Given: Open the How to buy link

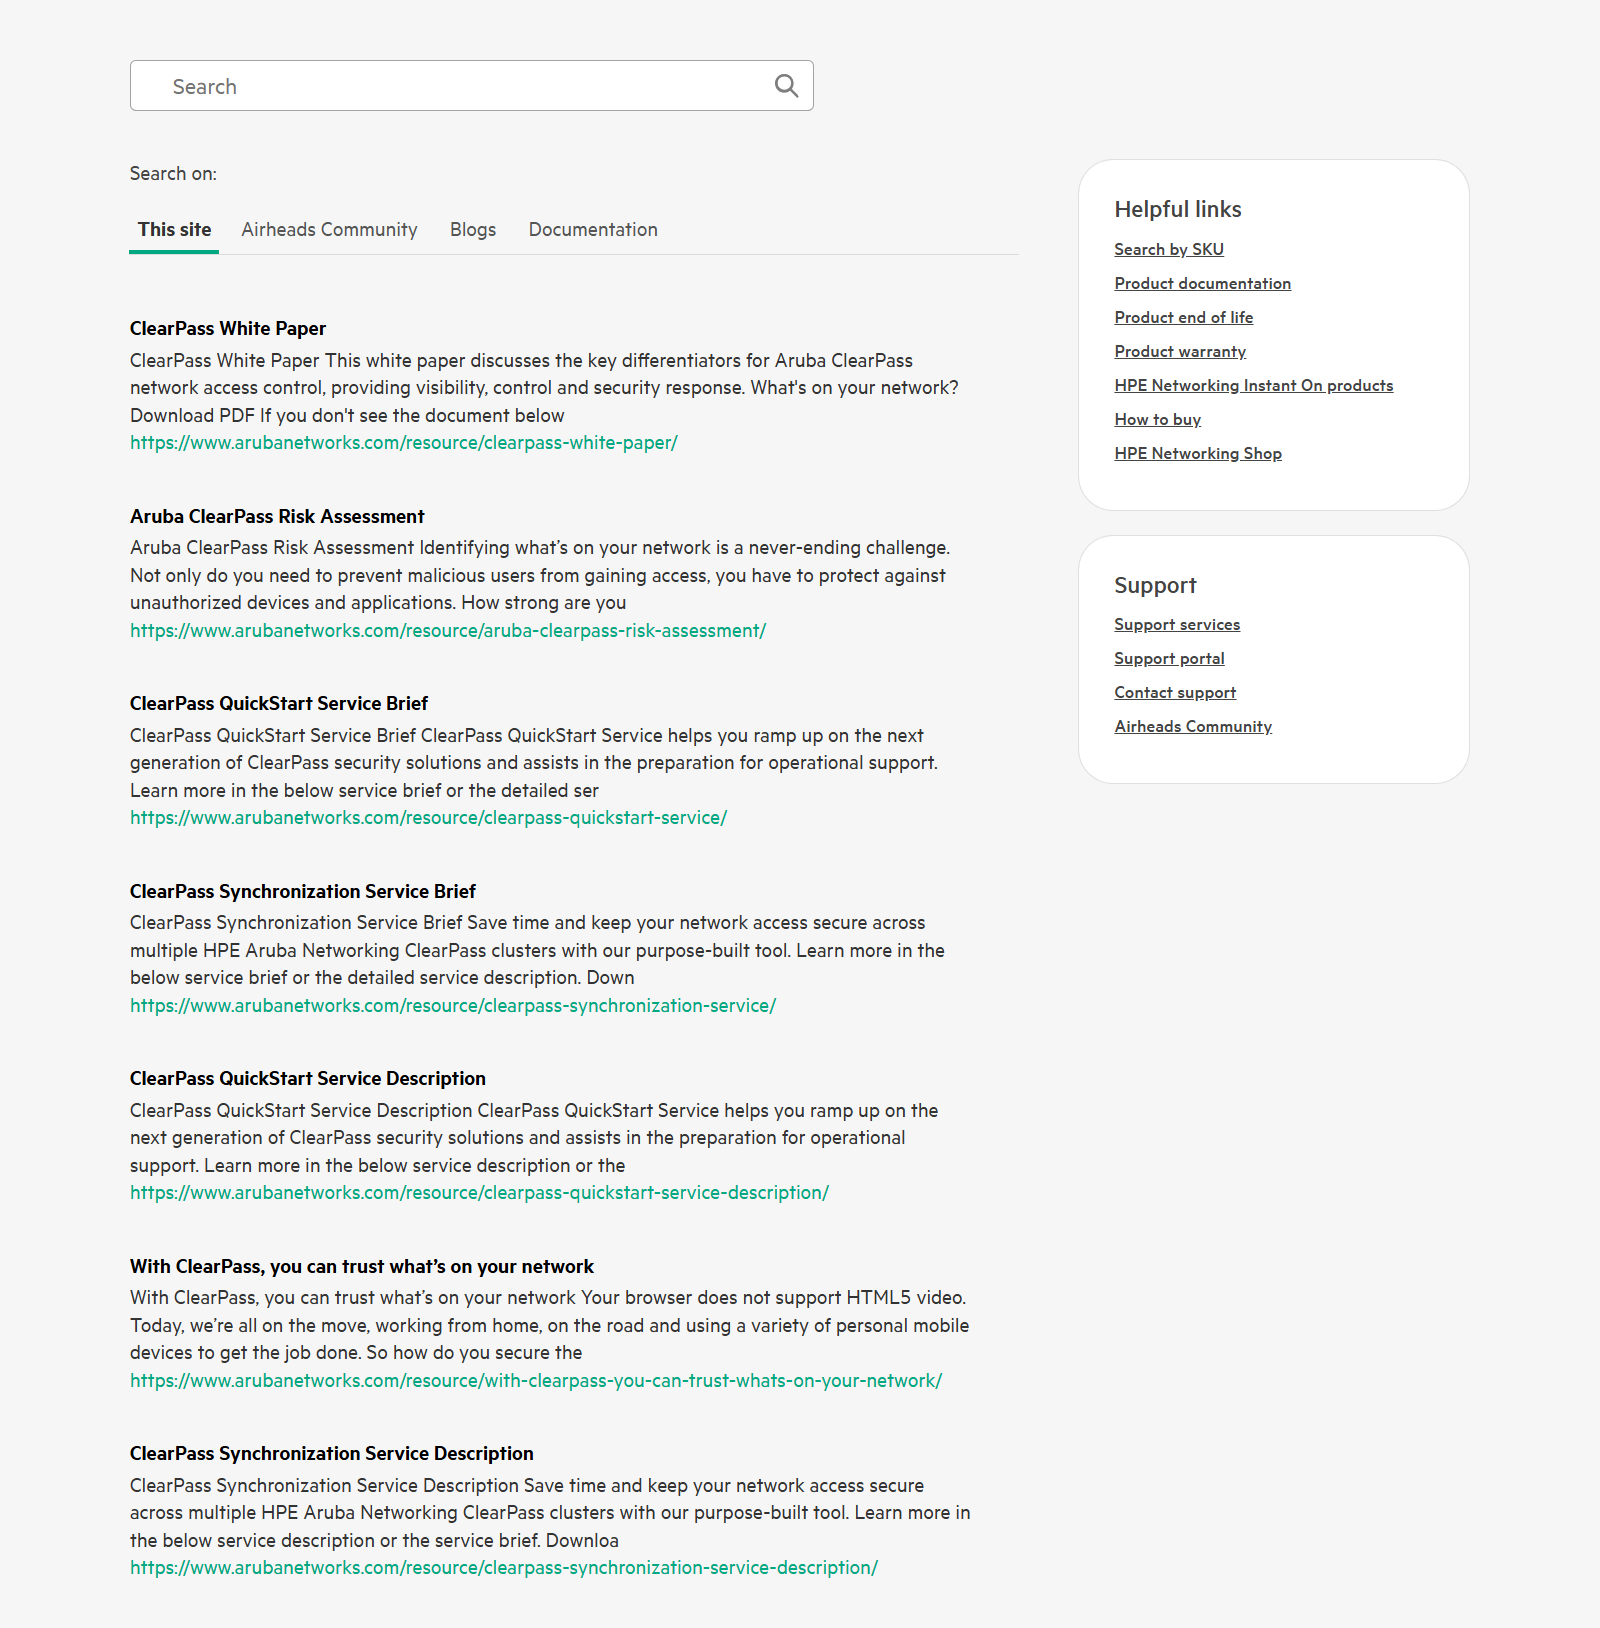Looking at the screenshot, I should click(x=1157, y=419).
